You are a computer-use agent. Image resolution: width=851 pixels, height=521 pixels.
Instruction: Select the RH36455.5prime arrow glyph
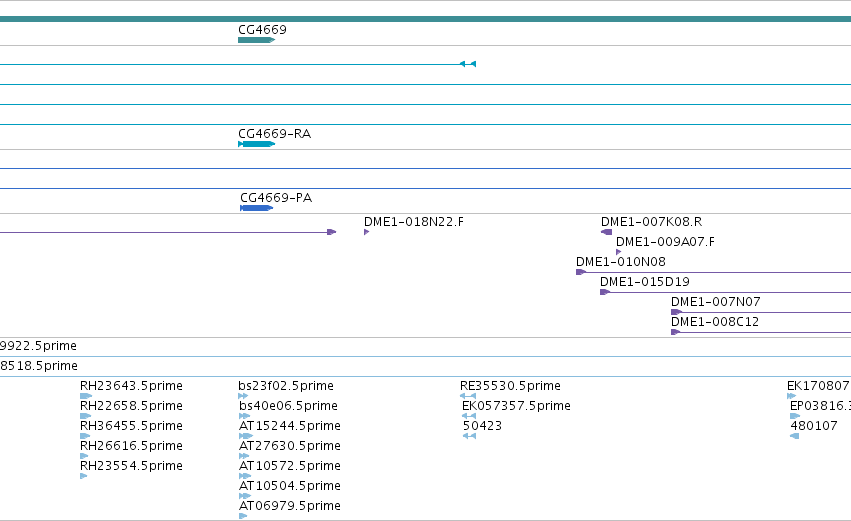[85, 436]
